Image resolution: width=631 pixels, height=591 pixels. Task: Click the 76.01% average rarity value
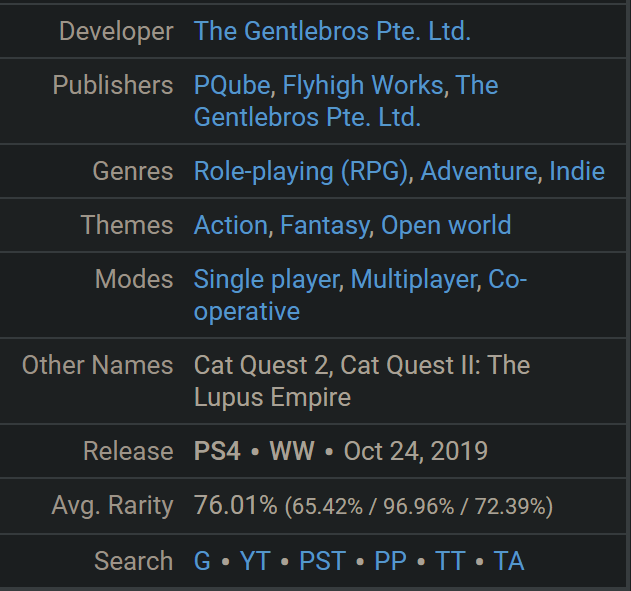point(235,505)
